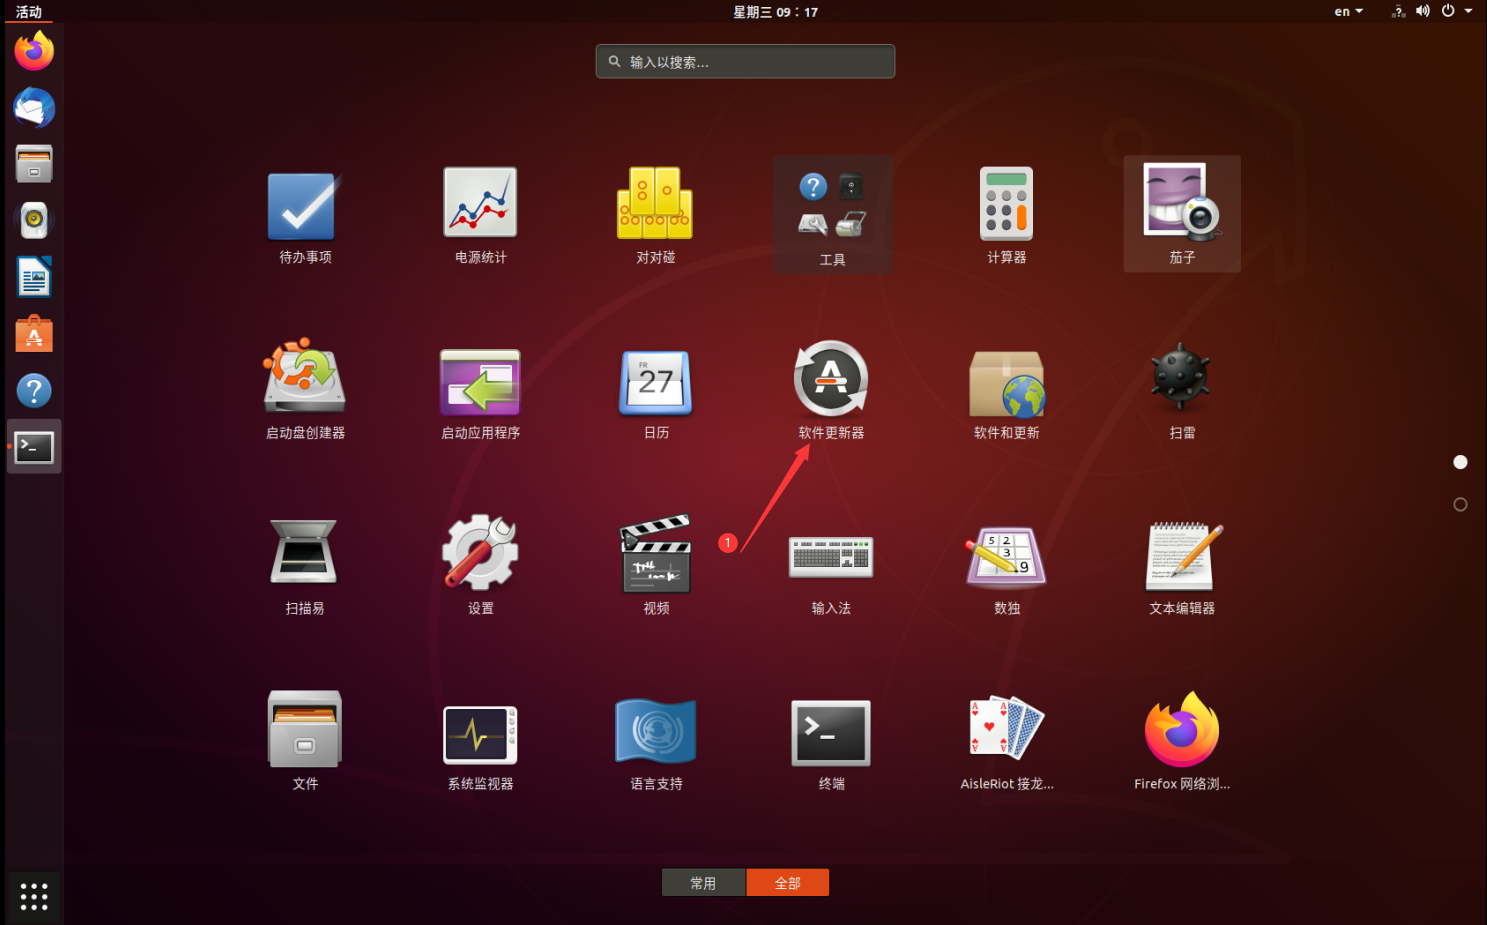Open the 视频 video player
The image size is (1487, 925).
tap(655, 565)
